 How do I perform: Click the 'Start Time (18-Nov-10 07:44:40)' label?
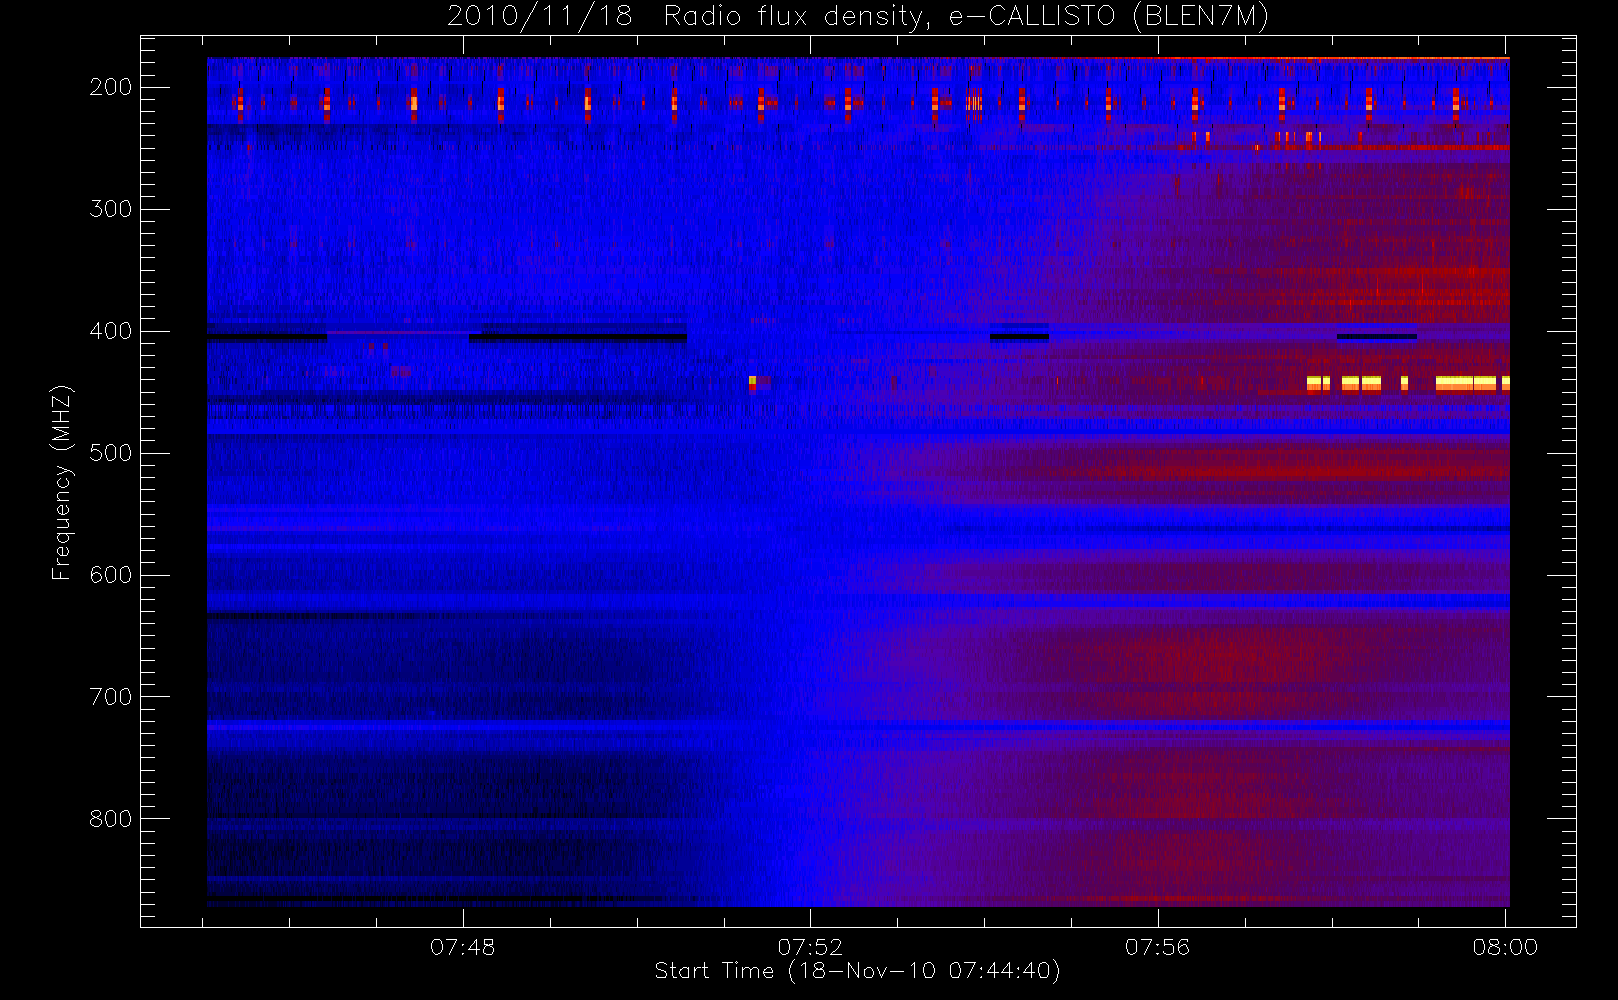[x=857, y=971]
